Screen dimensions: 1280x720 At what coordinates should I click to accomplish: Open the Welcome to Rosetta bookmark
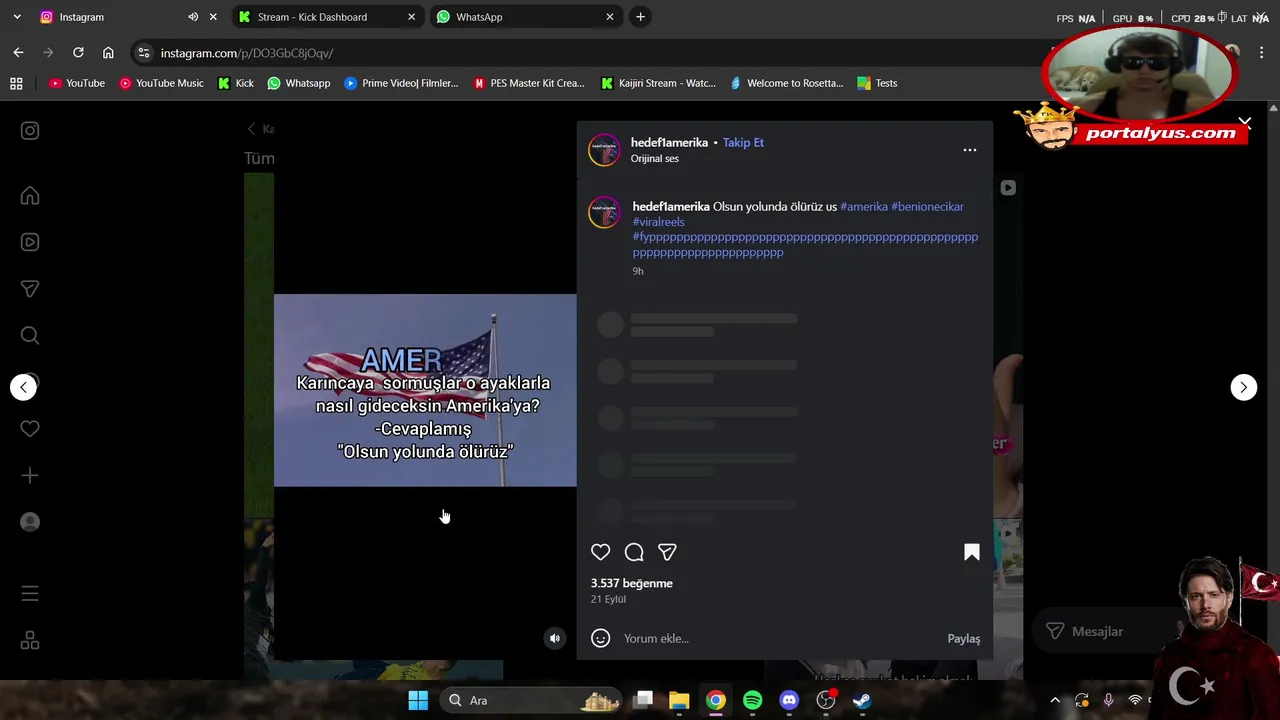(786, 83)
